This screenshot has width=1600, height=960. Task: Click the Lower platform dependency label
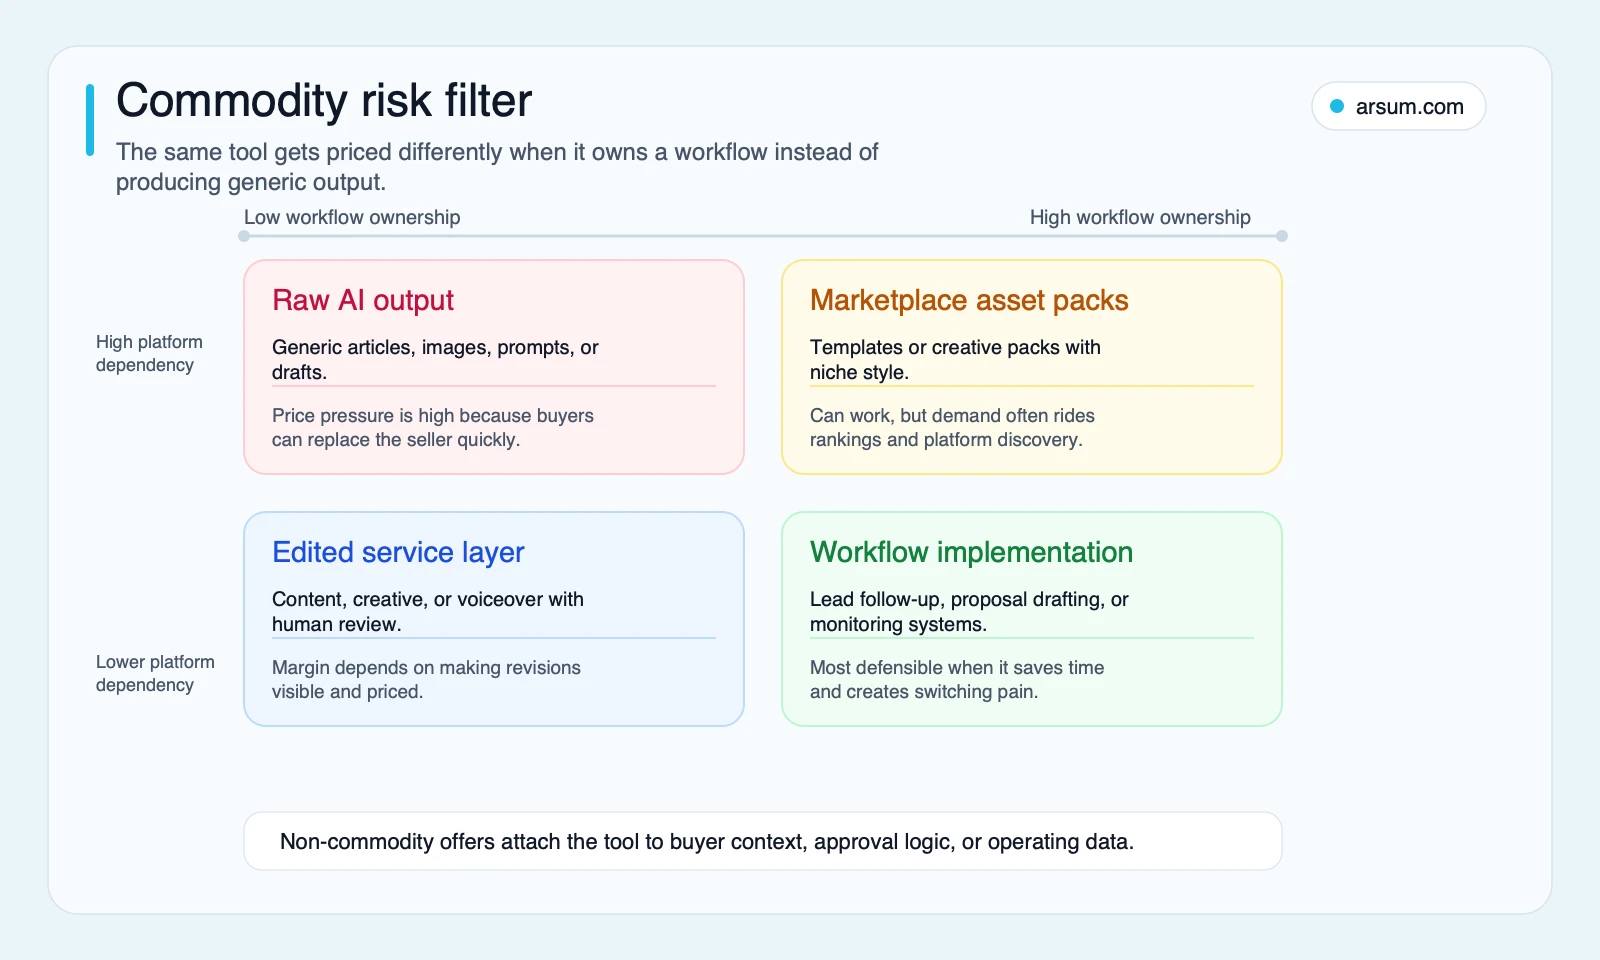point(155,673)
